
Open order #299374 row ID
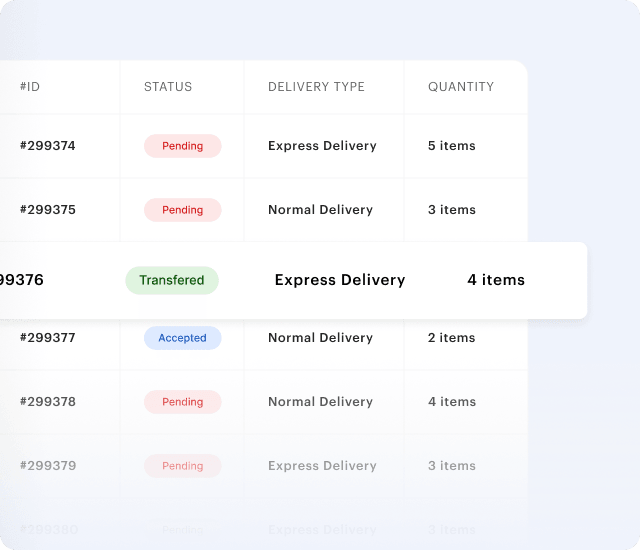tap(48, 146)
